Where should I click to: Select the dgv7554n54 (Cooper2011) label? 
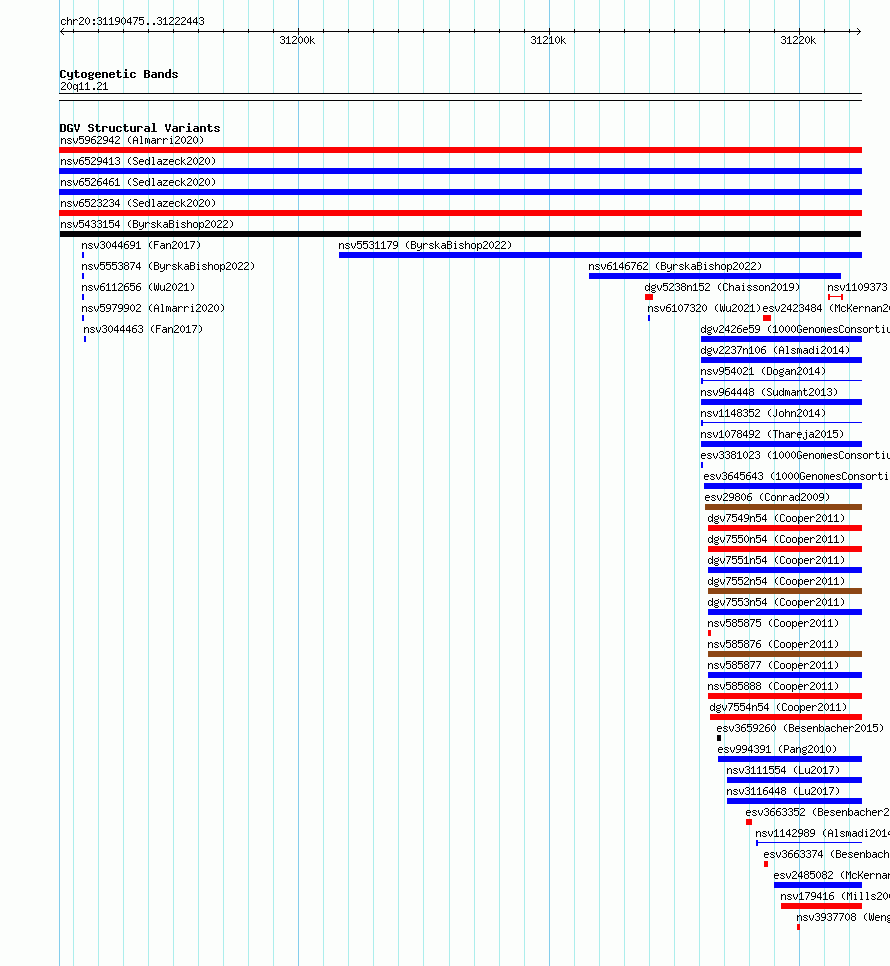coord(779,706)
